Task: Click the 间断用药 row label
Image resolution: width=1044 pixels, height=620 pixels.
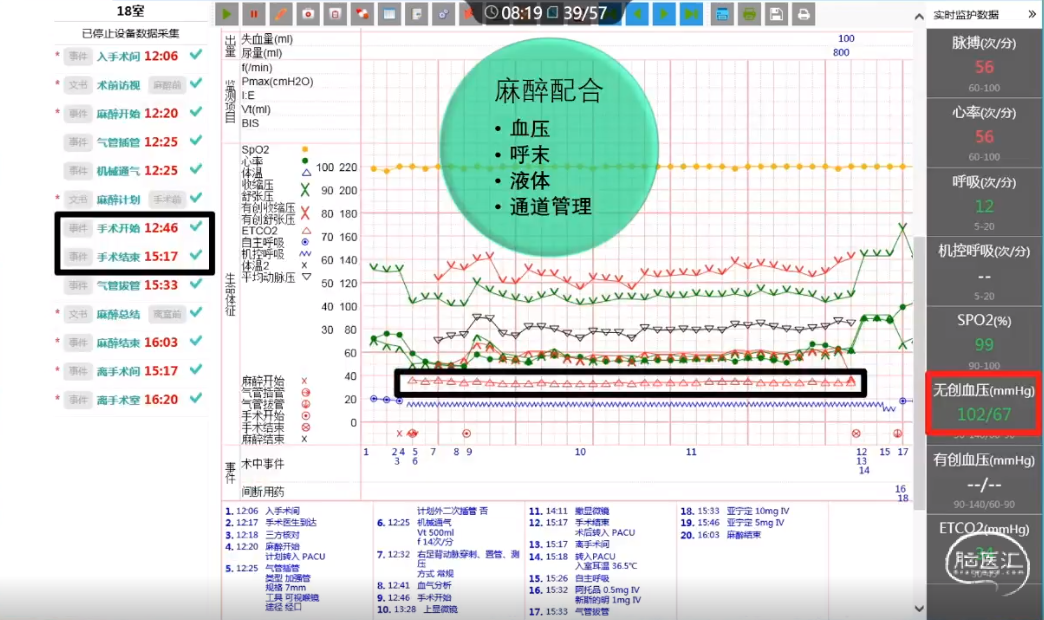Action: click(x=263, y=491)
